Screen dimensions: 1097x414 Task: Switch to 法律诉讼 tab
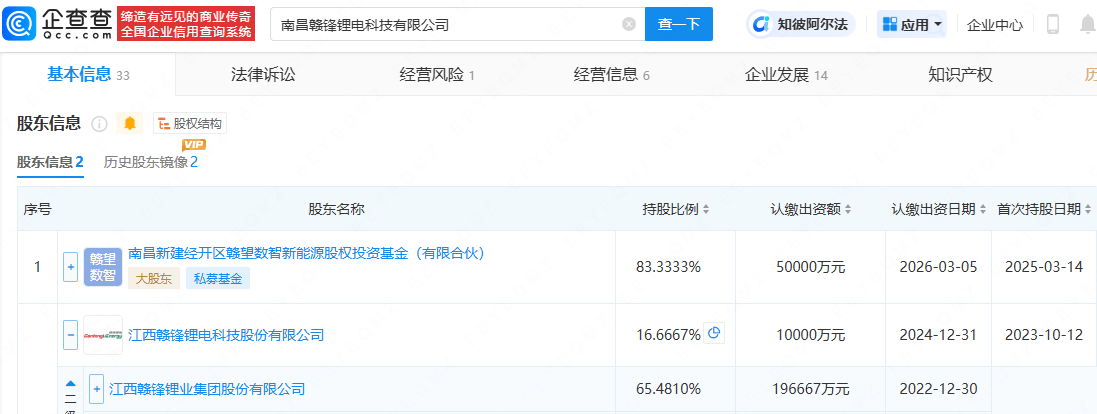click(x=263, y=75)
